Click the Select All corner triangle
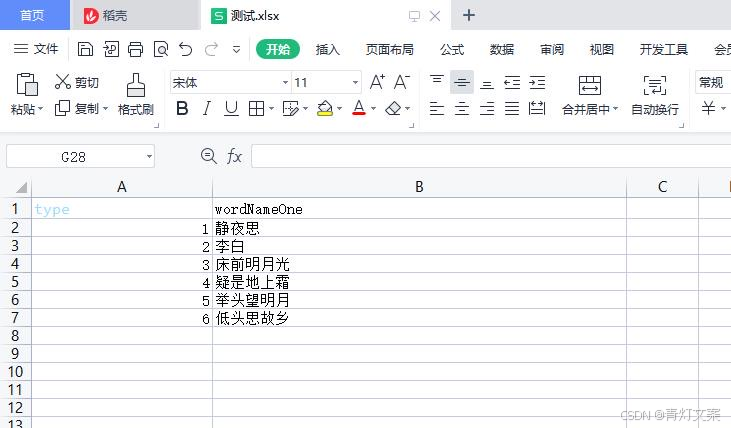Image resolution: width=731 pixels, height=428 pixels. [x=21, y=187]
